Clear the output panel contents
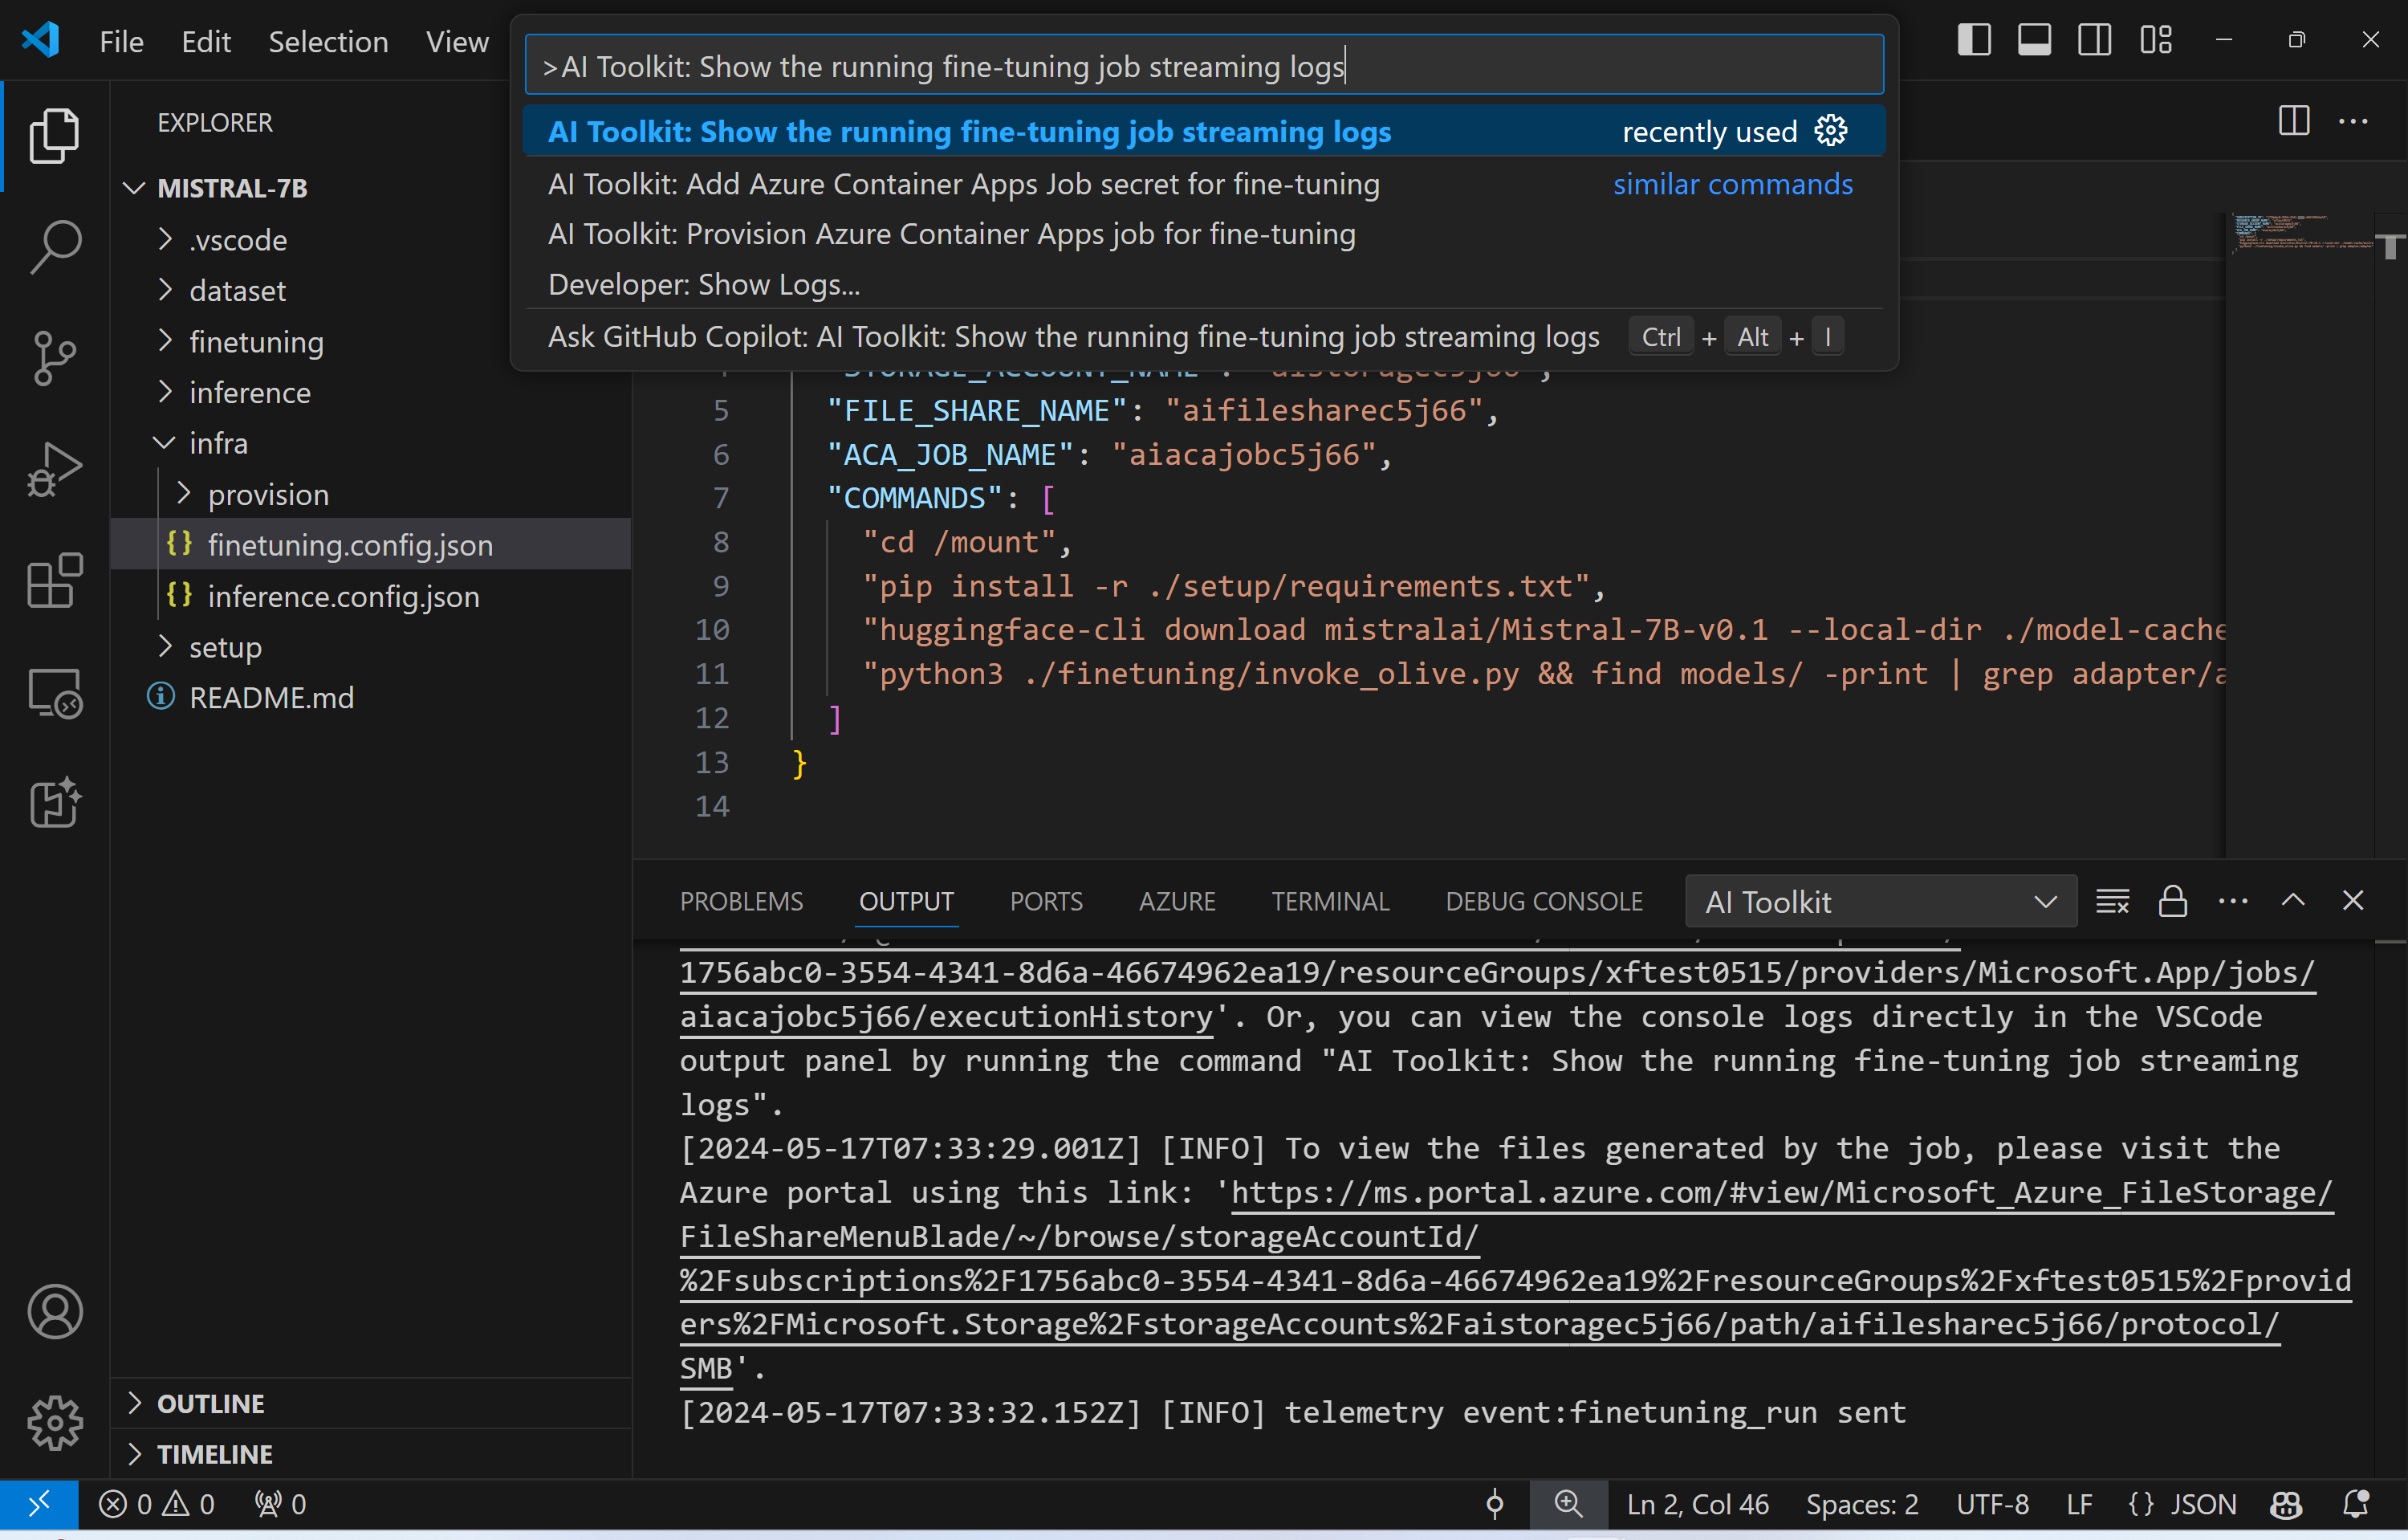2408x1540 pixels. [x=2112, y=901]
